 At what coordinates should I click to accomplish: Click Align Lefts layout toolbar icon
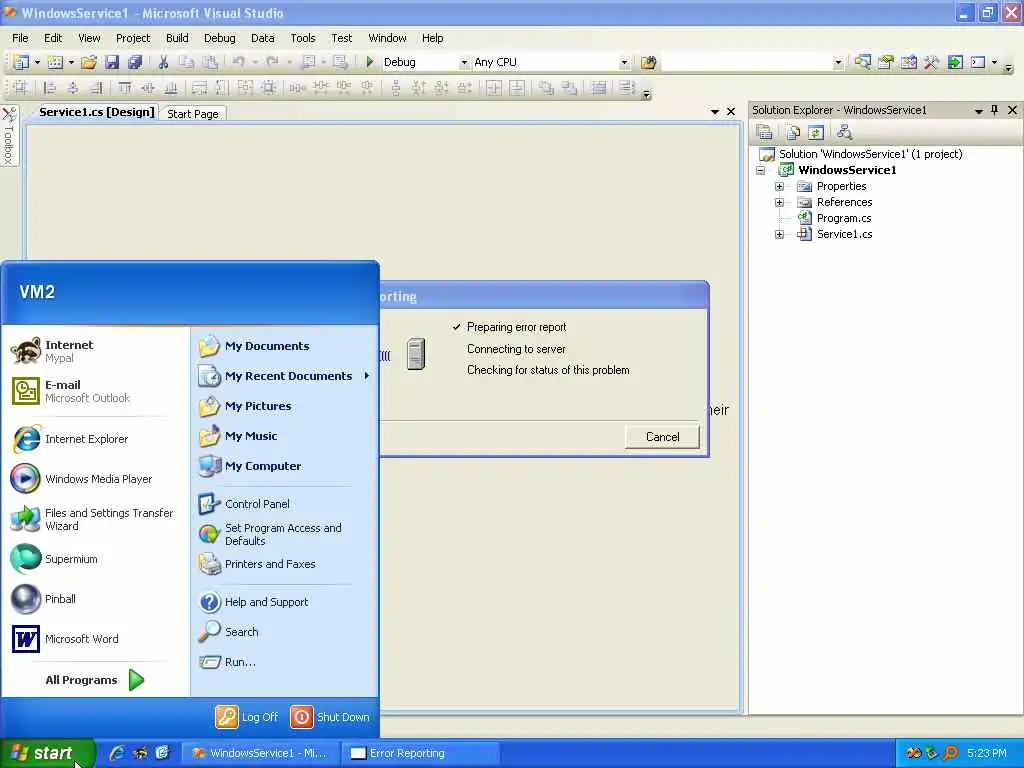(49, 88)
